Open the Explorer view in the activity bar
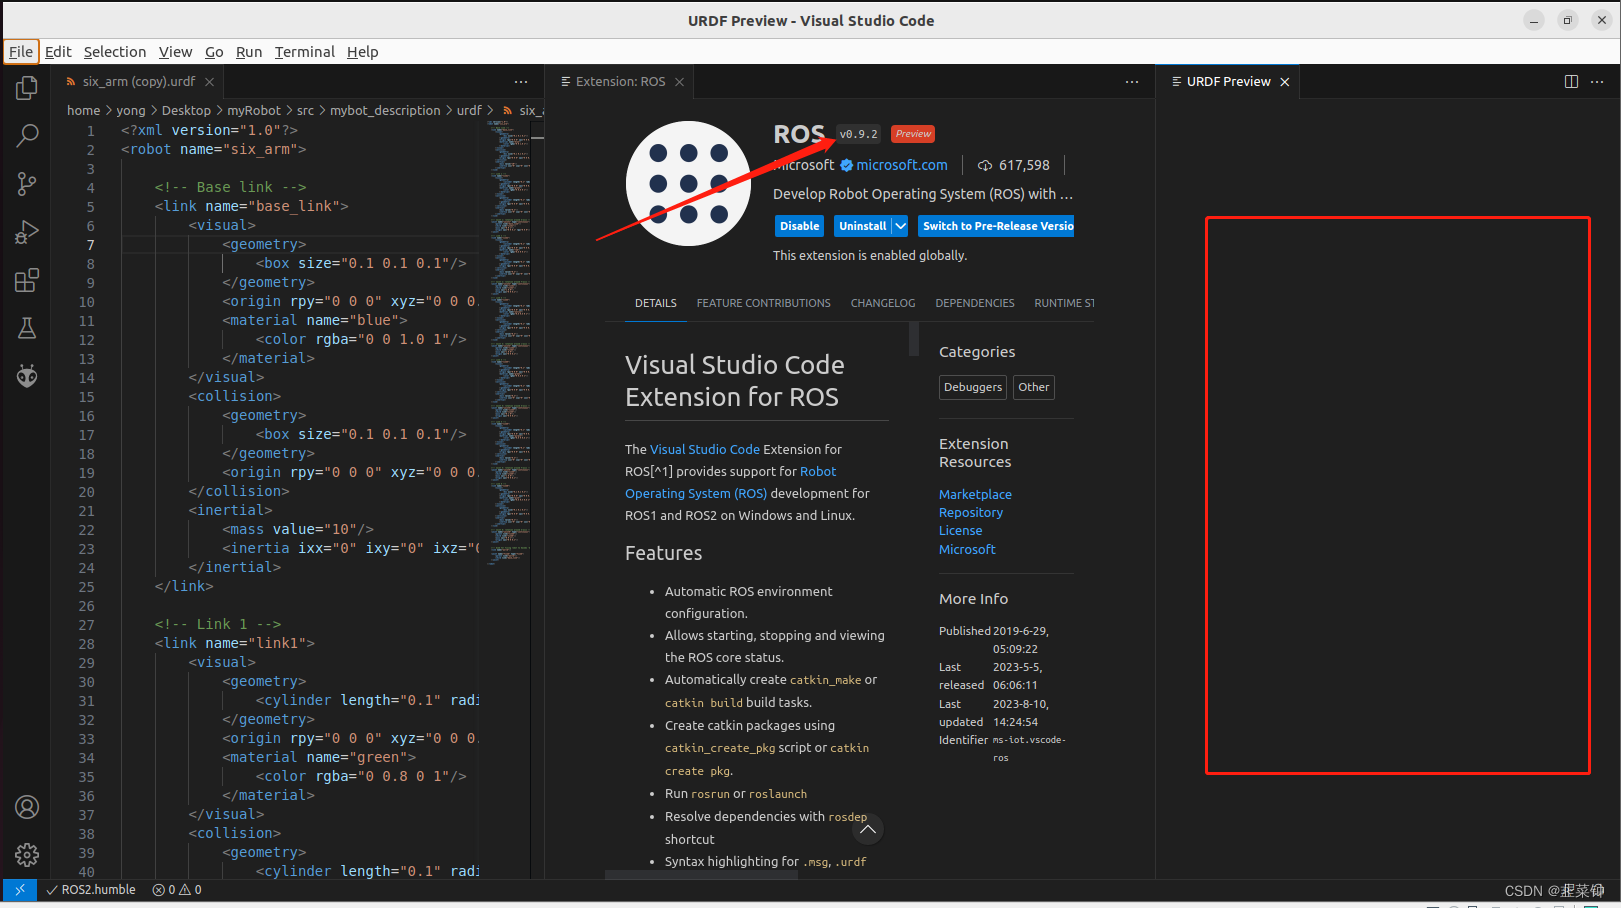The width and height of the screenshot is (1621, 908). [x=27, y=88]
